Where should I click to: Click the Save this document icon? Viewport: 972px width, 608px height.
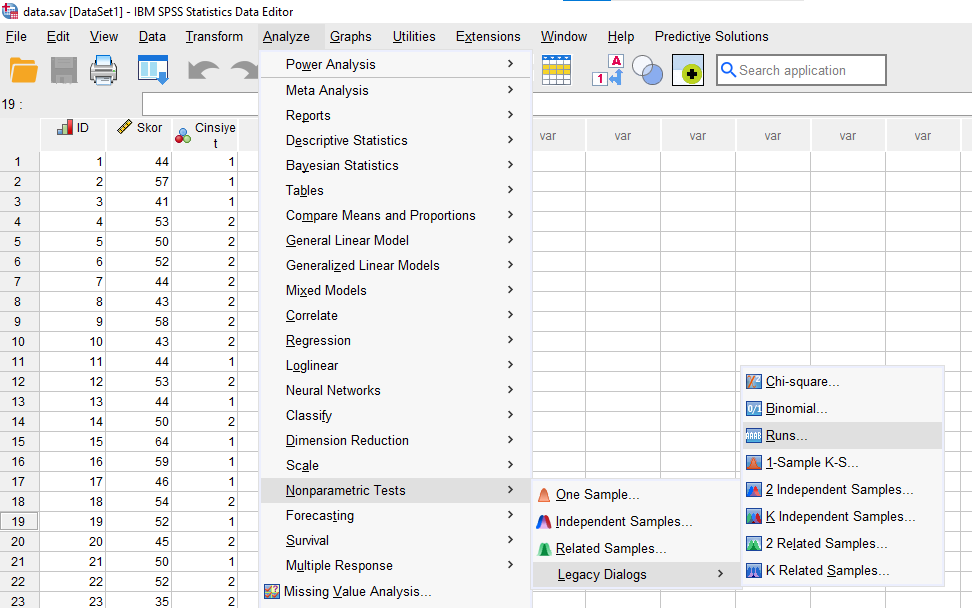point(64,70)
